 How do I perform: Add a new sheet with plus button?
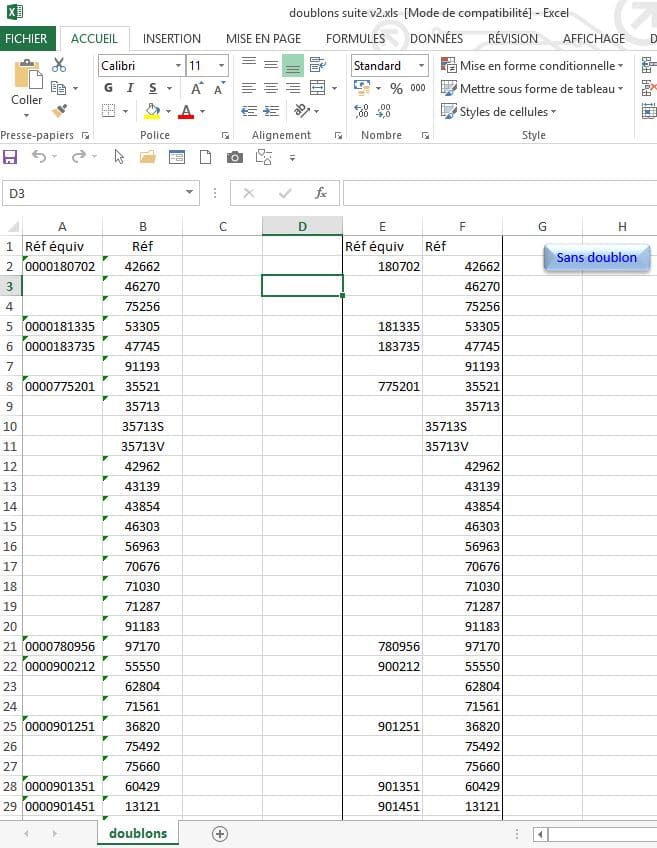click(220, 833)
